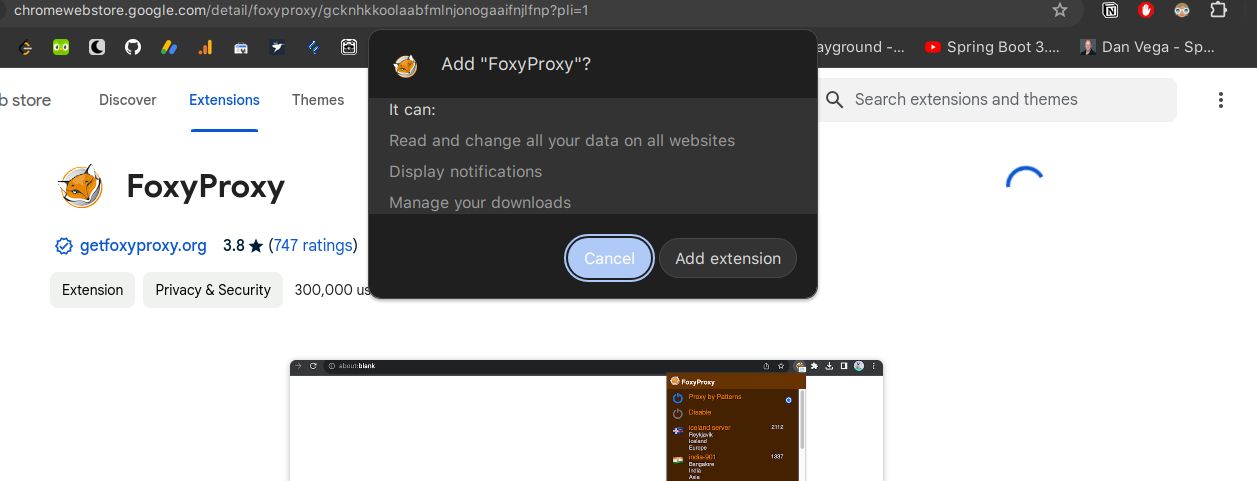Open the GitHub bookmark icon

point(133,47)
